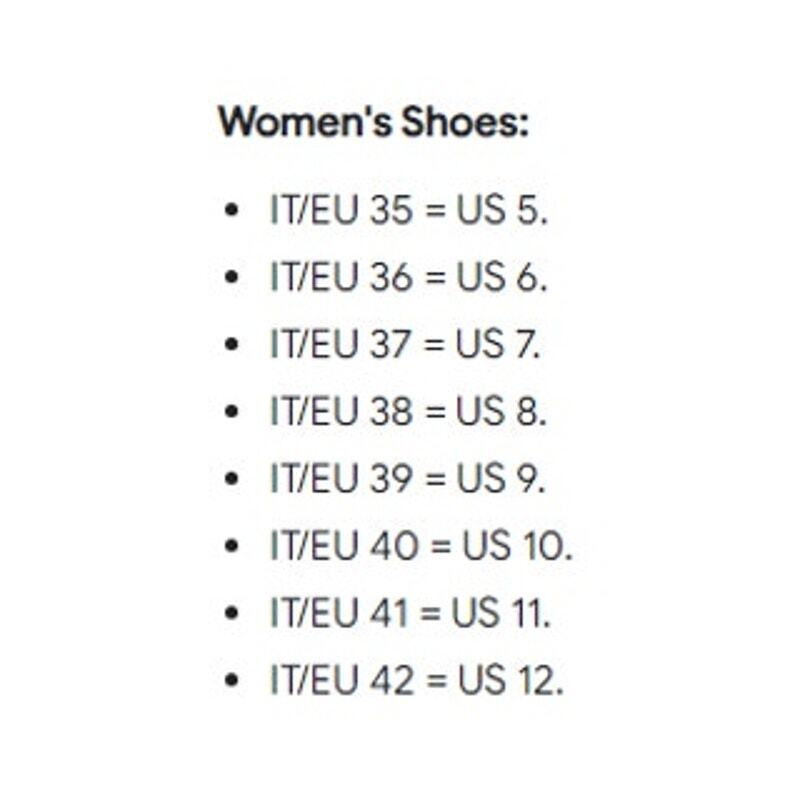Select the IT/EU 39 = US 9 line
The height and width of the screenshot is (800, 800).
point(408,478)
